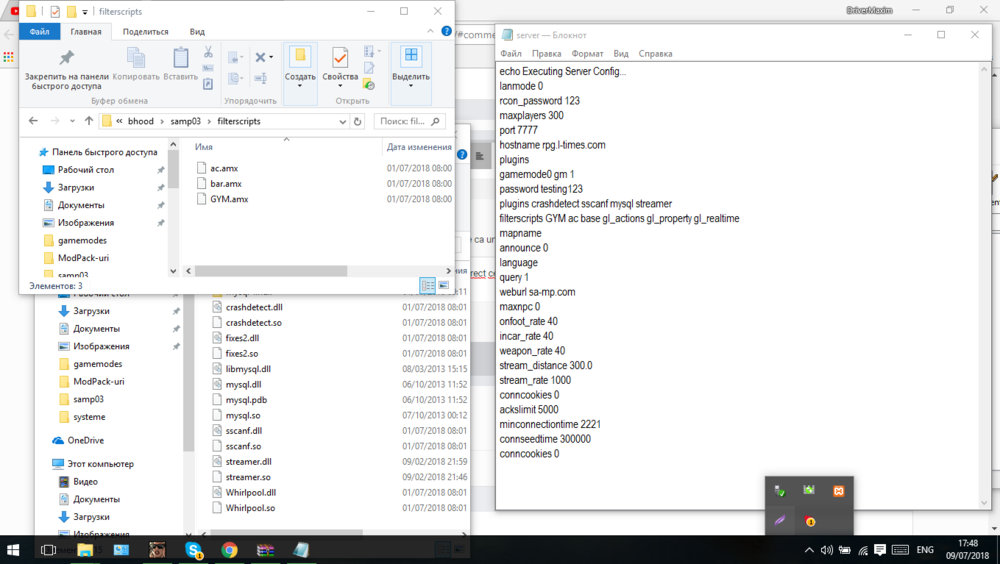Open the Delete button dropdown arrow
This screenshot has width=1000, height=564.
(x=271, y=57)
